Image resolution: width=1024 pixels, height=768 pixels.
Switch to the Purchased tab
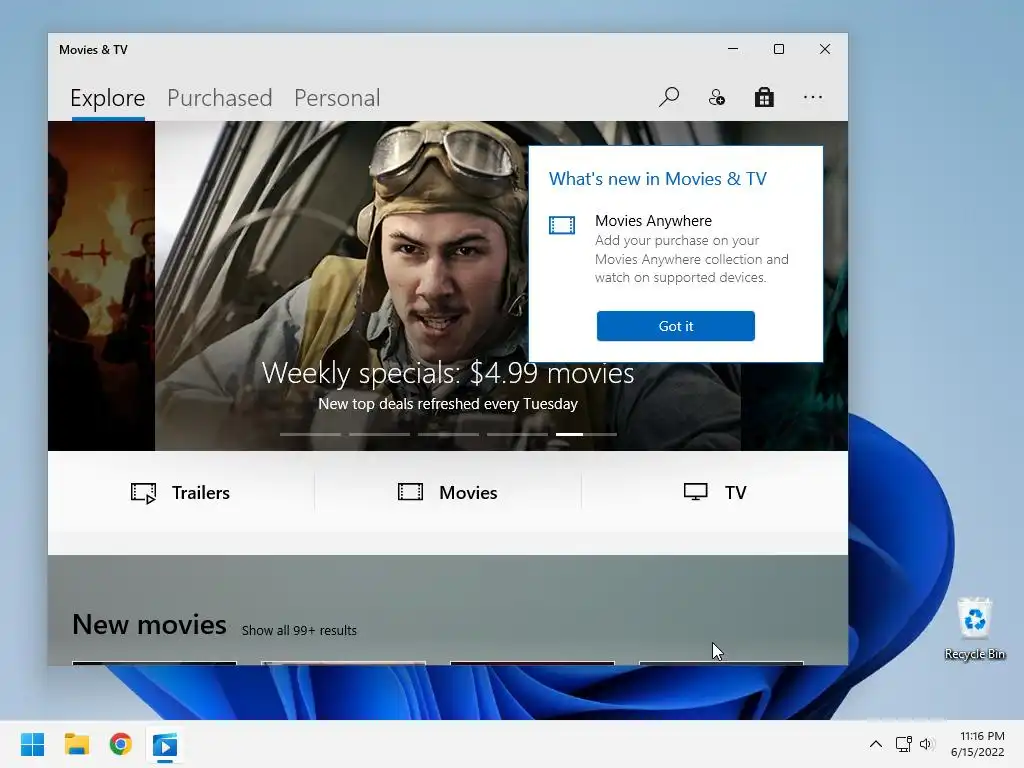click(219, 98)
